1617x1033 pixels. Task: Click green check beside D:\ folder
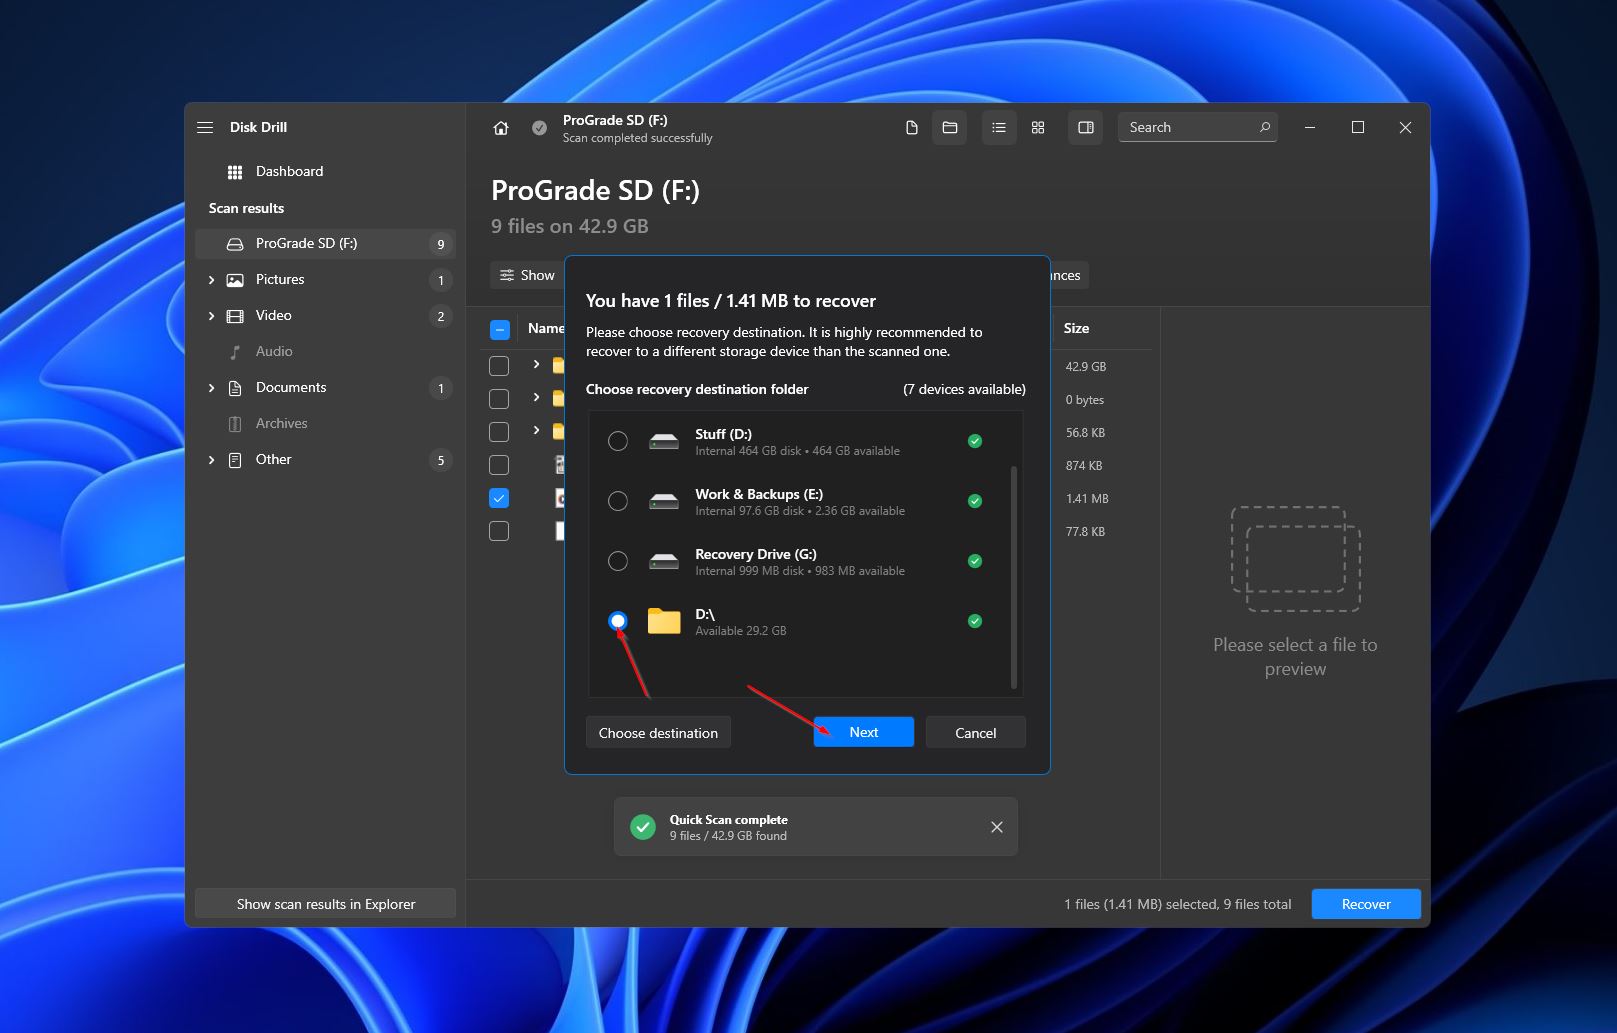coord(975,621)
